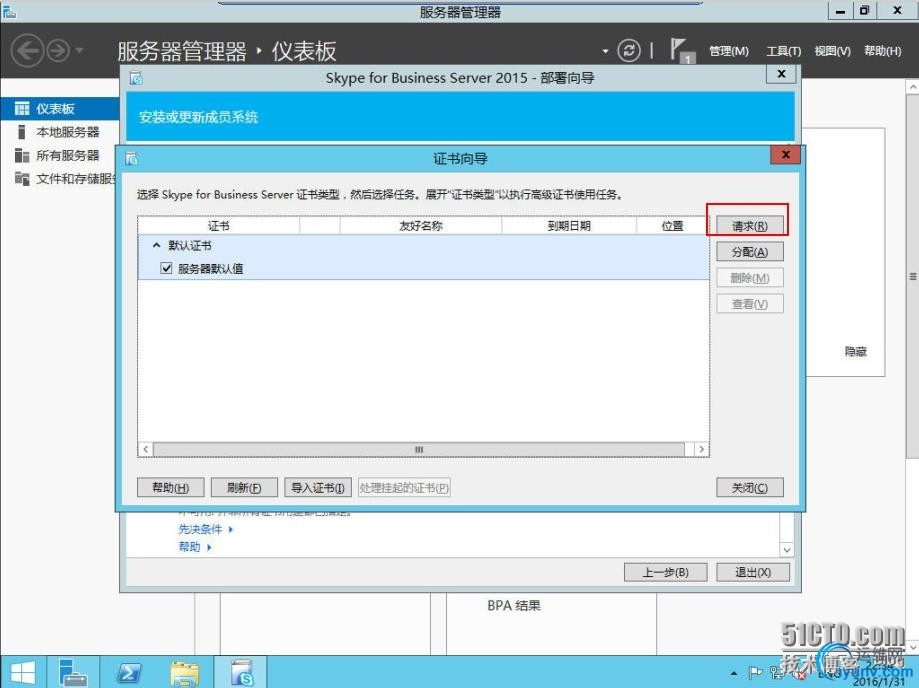Open PowerShell from the taskbar
This screenshot has width=919, height=688.
pyautogui.click(x=129, y=672)
